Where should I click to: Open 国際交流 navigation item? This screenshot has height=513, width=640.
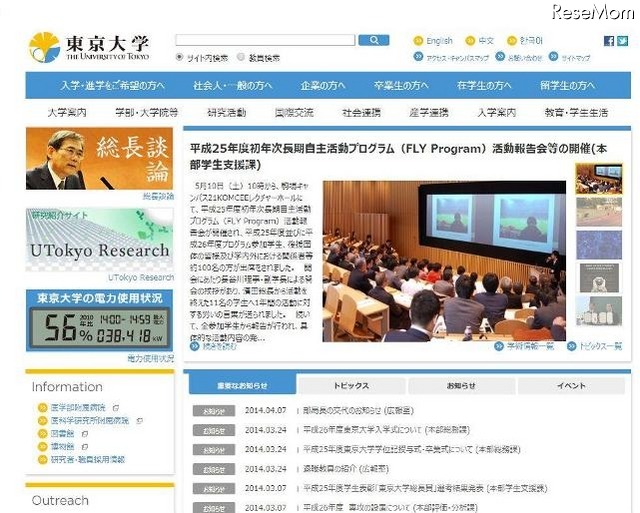294,113
